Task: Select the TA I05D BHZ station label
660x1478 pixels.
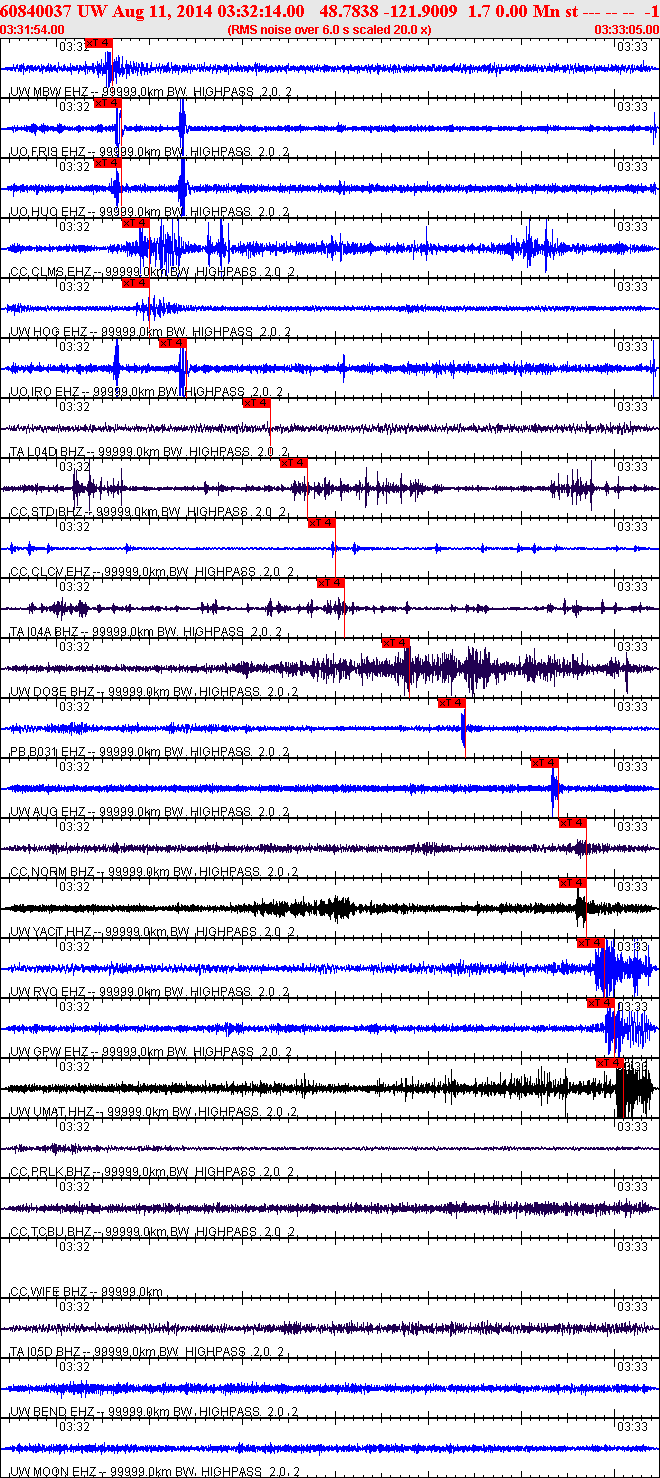Action: [x=147, y=1351]
